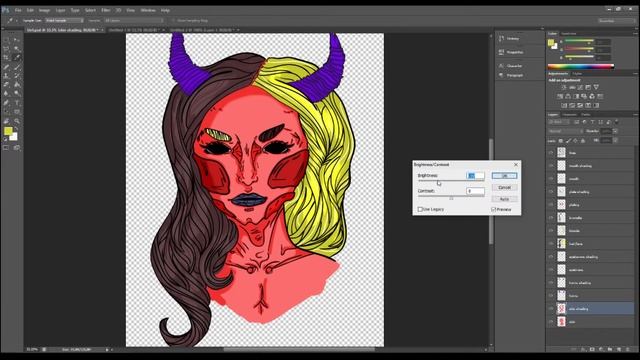This screenshot has width=640, height=360.
Task: Select the Eraser tool
Action: (6, 84)
